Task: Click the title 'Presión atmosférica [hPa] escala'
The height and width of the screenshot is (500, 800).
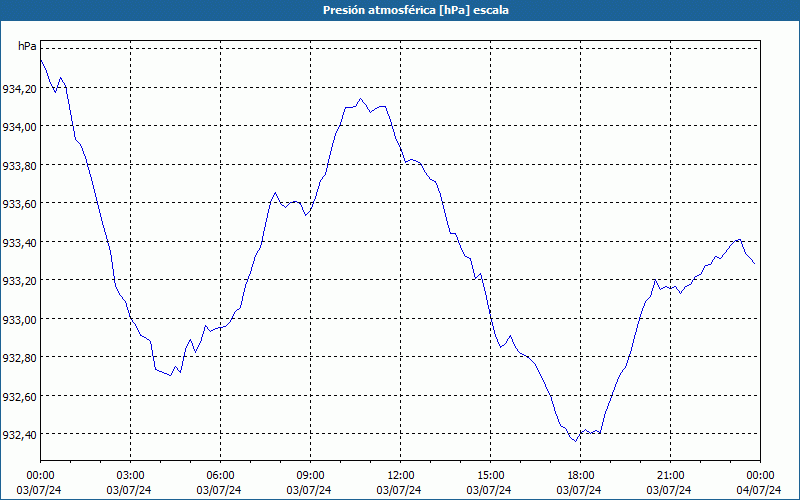Action: (416, 10)
